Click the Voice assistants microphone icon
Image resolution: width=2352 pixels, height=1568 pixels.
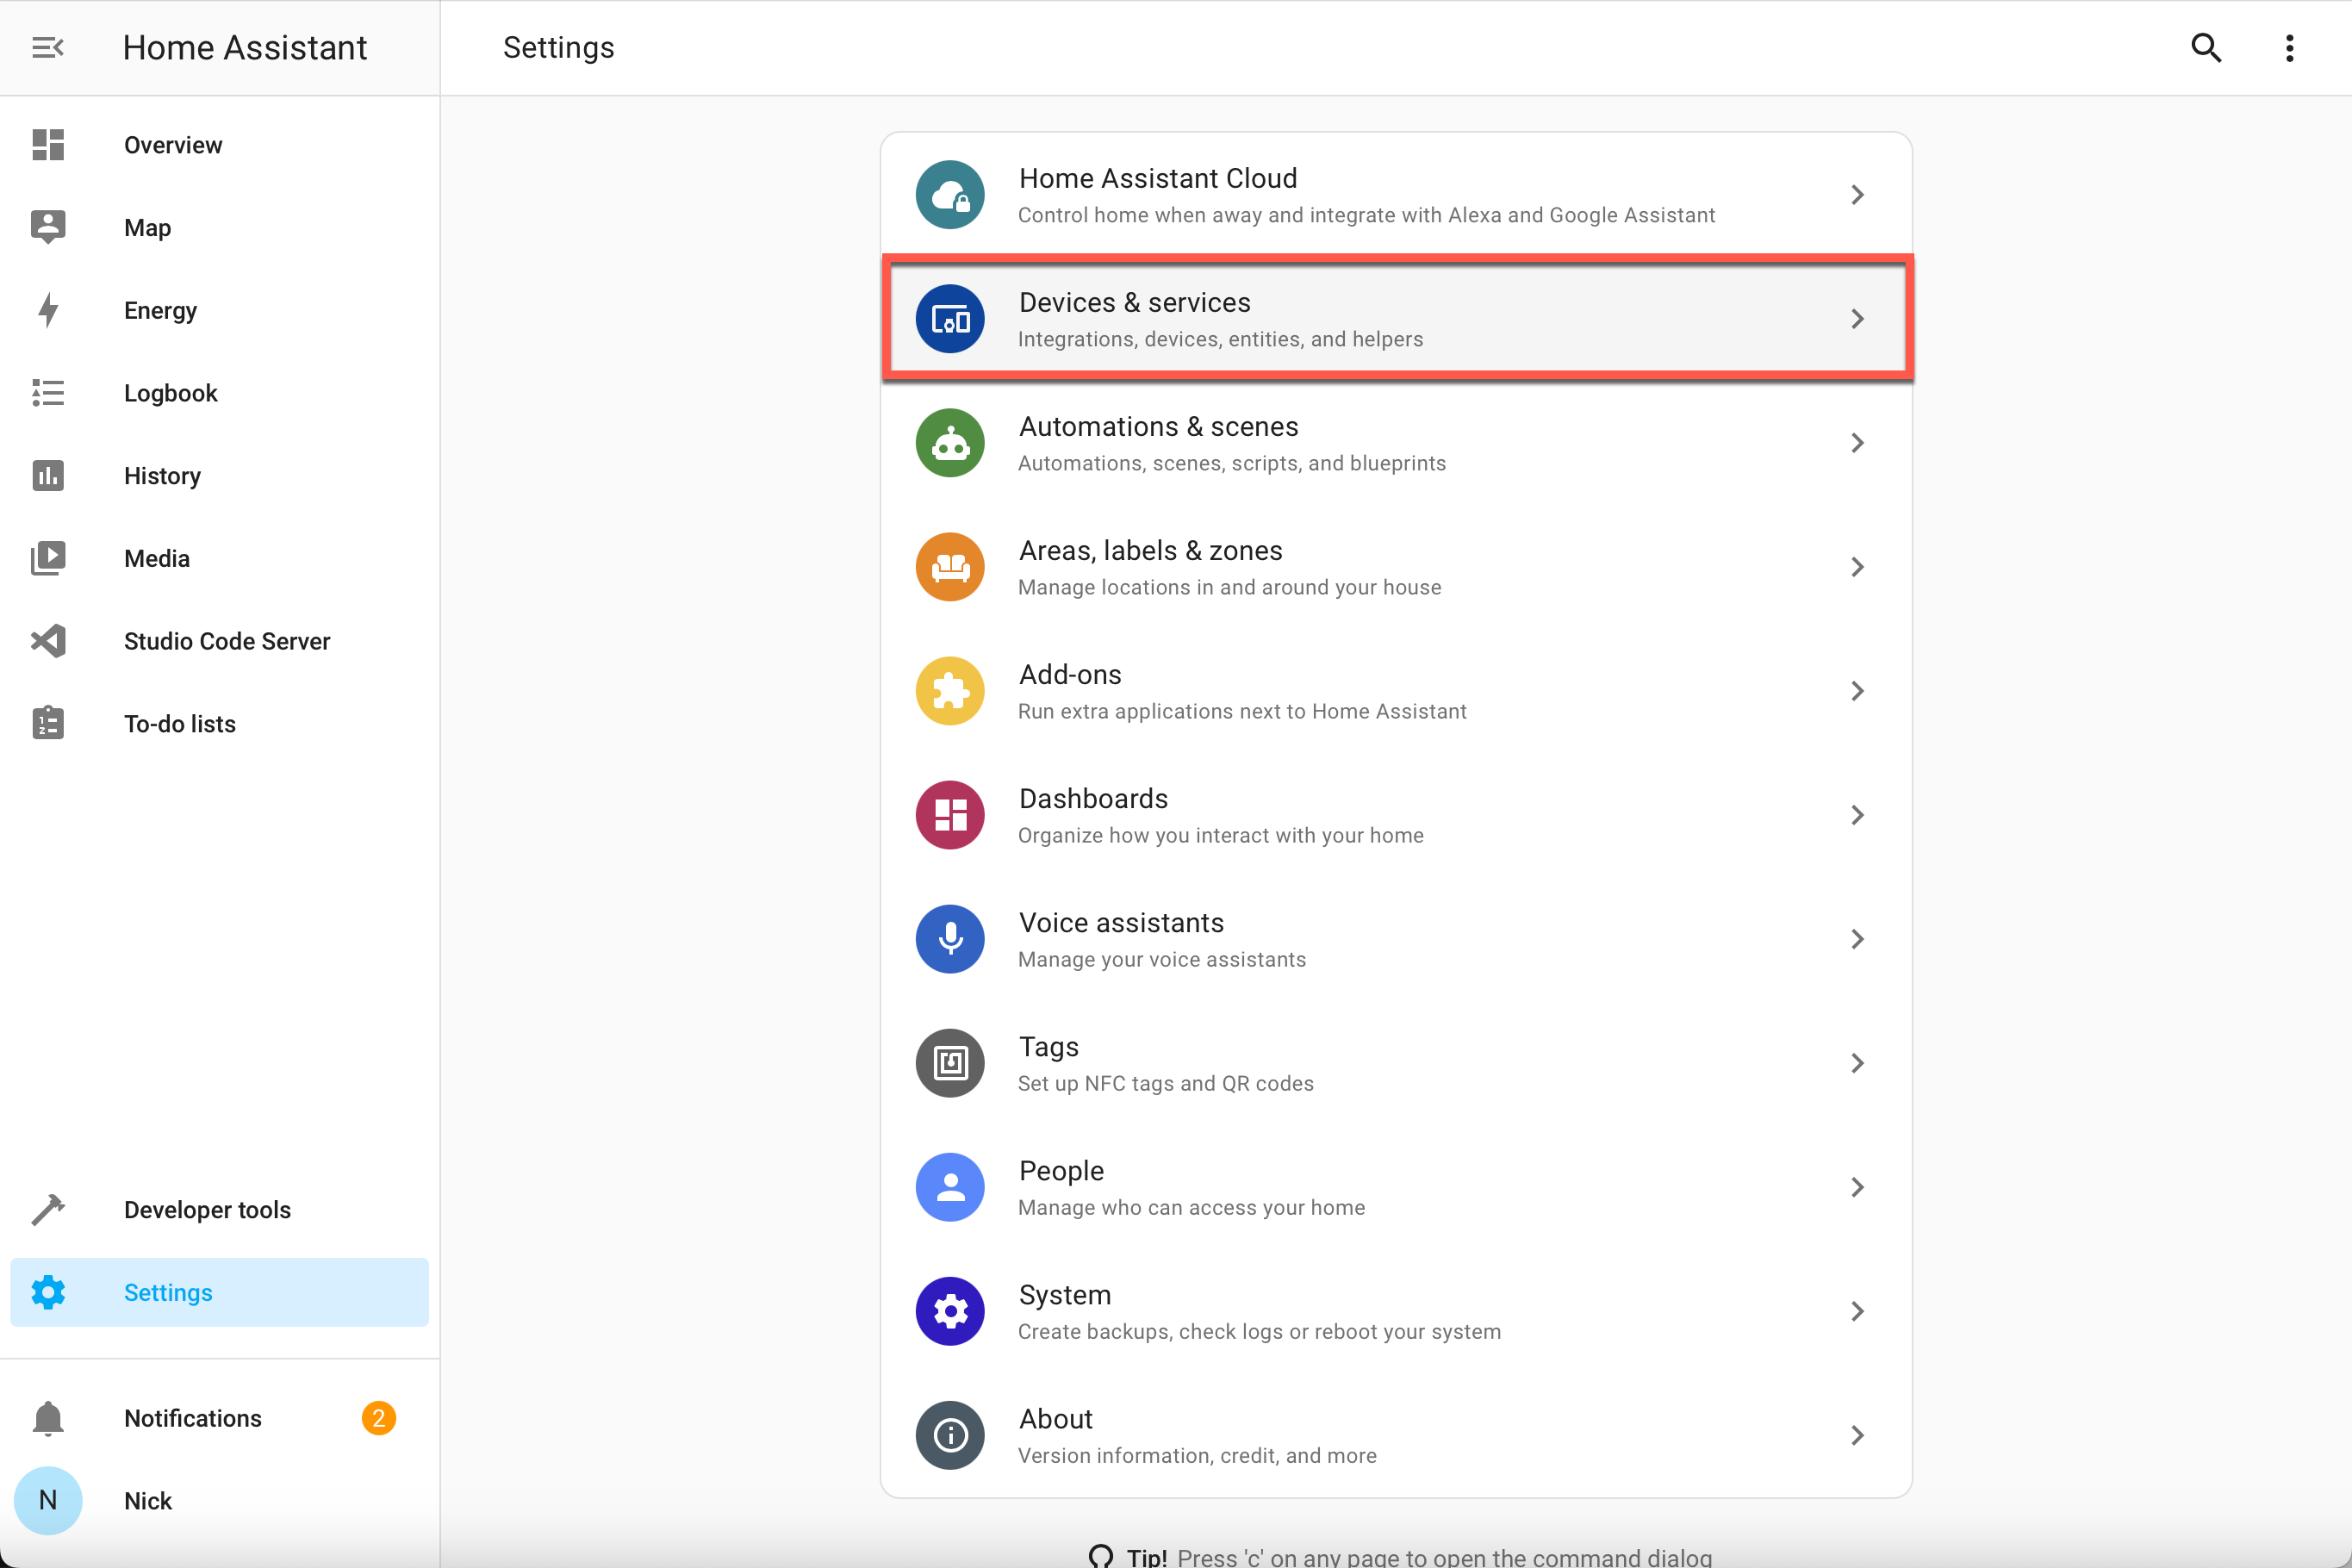click(949, 939)
